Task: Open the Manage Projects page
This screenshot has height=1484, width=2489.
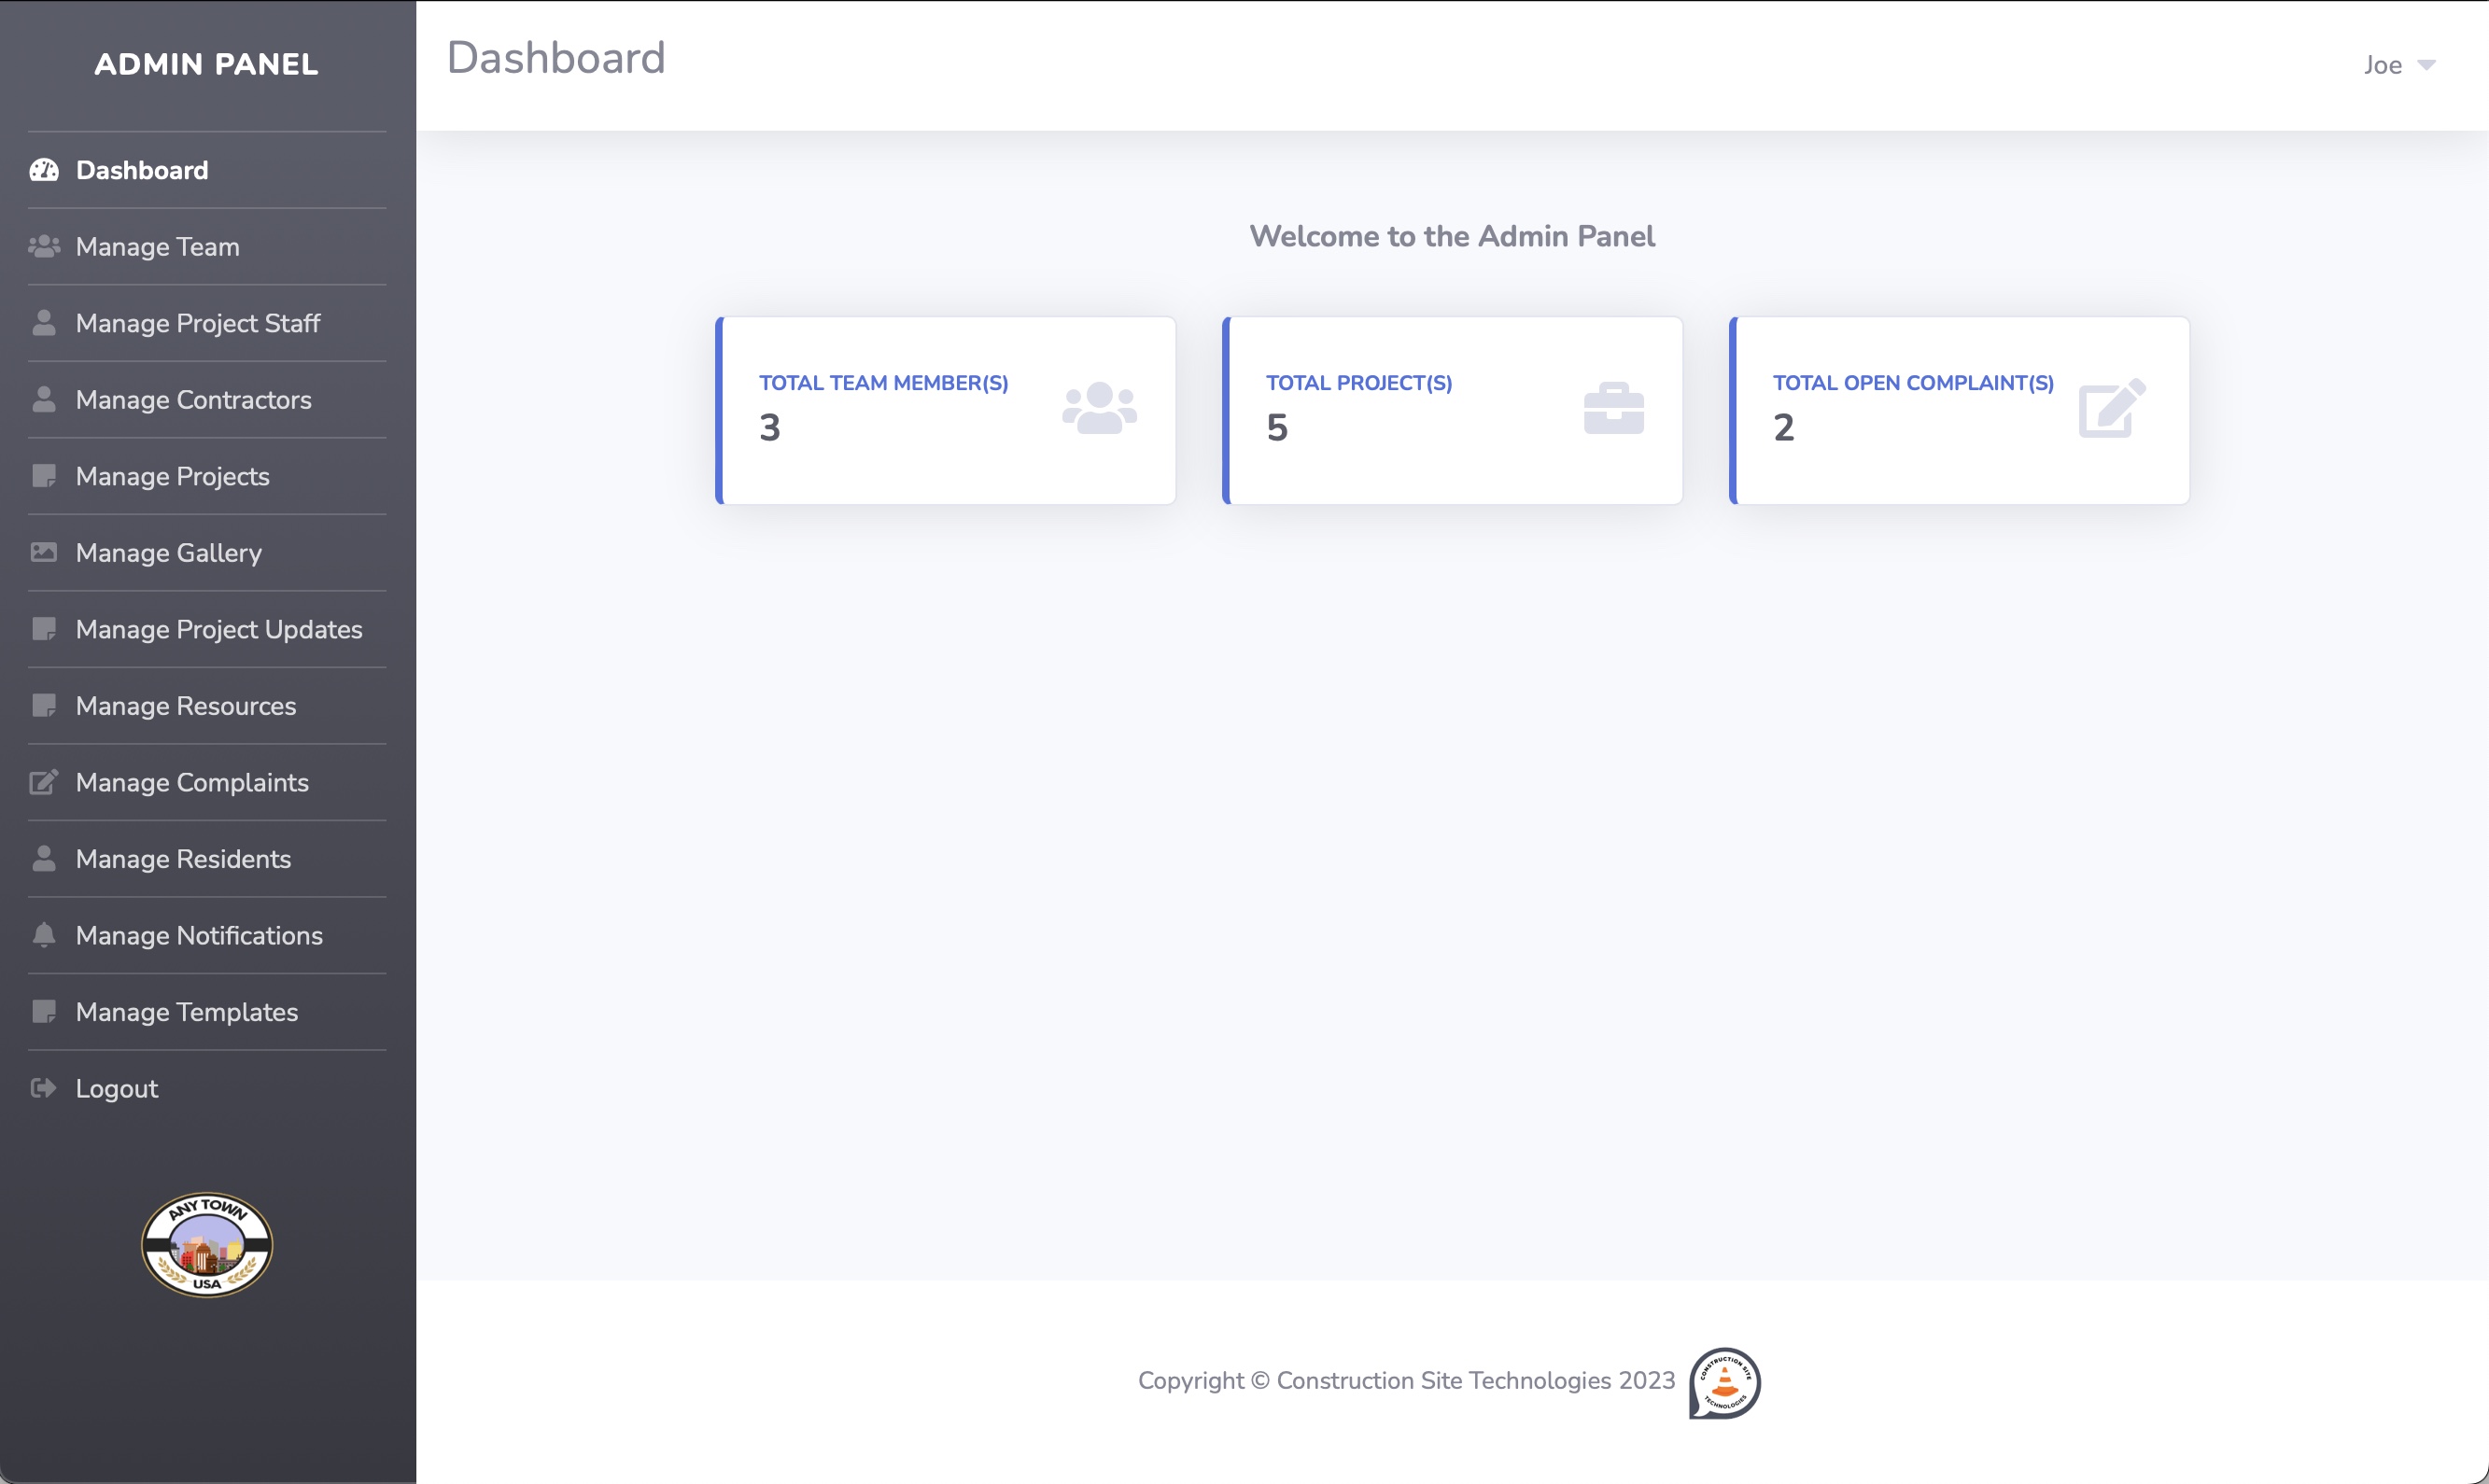Action: (207, 476)
